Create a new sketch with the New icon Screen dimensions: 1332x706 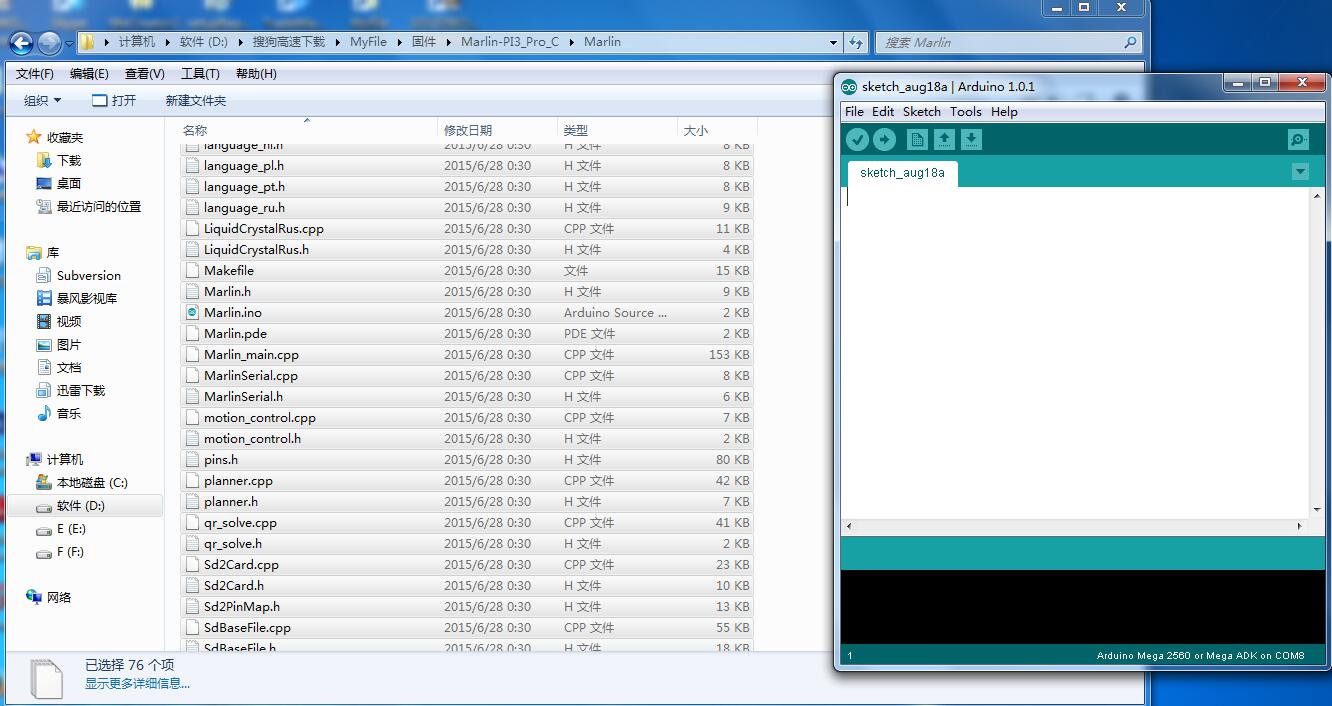917,140
